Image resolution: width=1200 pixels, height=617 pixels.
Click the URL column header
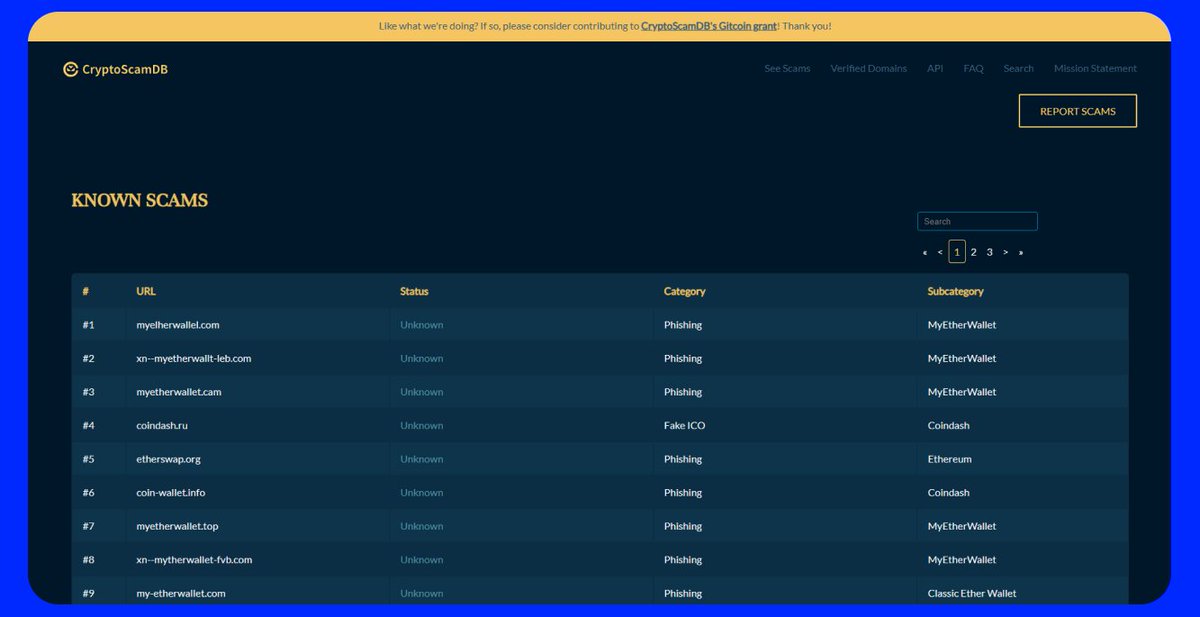(x=146, y=291)
